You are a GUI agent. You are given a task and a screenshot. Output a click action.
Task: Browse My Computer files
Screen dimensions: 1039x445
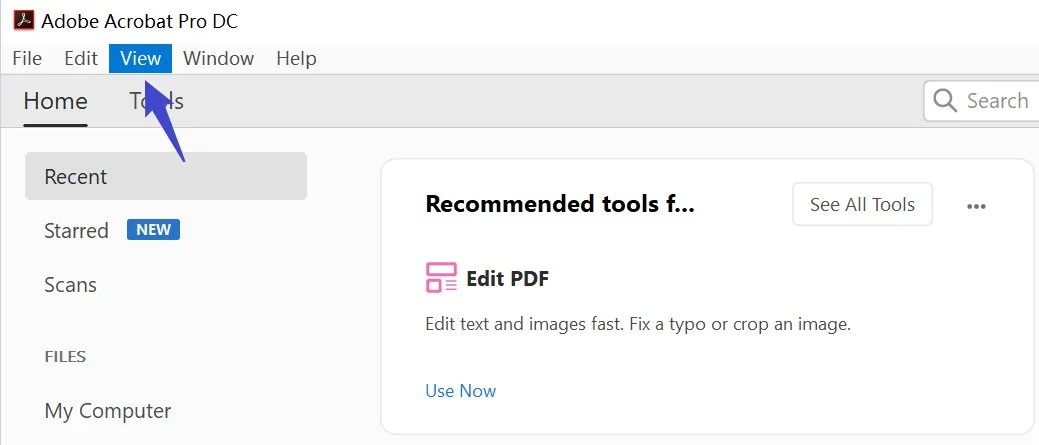108,411
